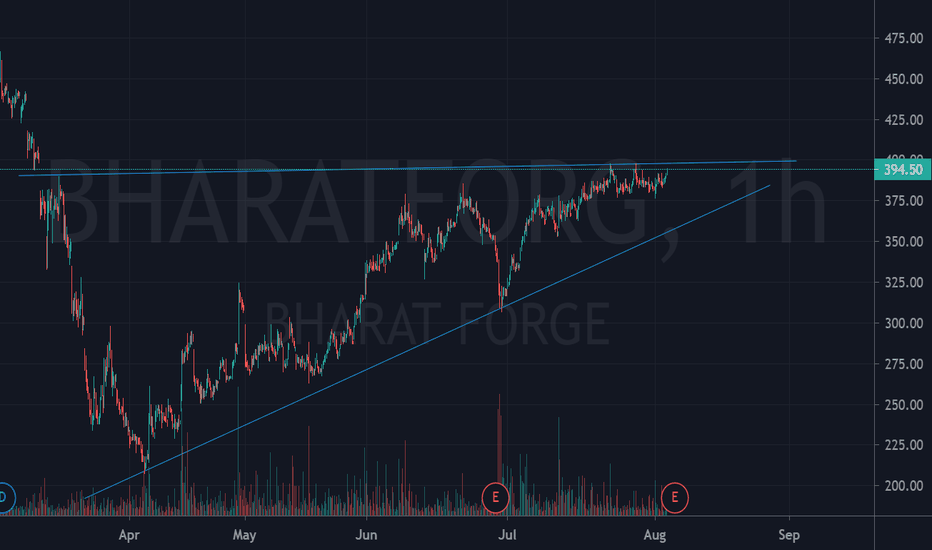Image resolution: width=932 pixels, height=550 pixels.
Task: Click the Jun label on the time axis
Action: pyautogui.click(x=366, y=535)
